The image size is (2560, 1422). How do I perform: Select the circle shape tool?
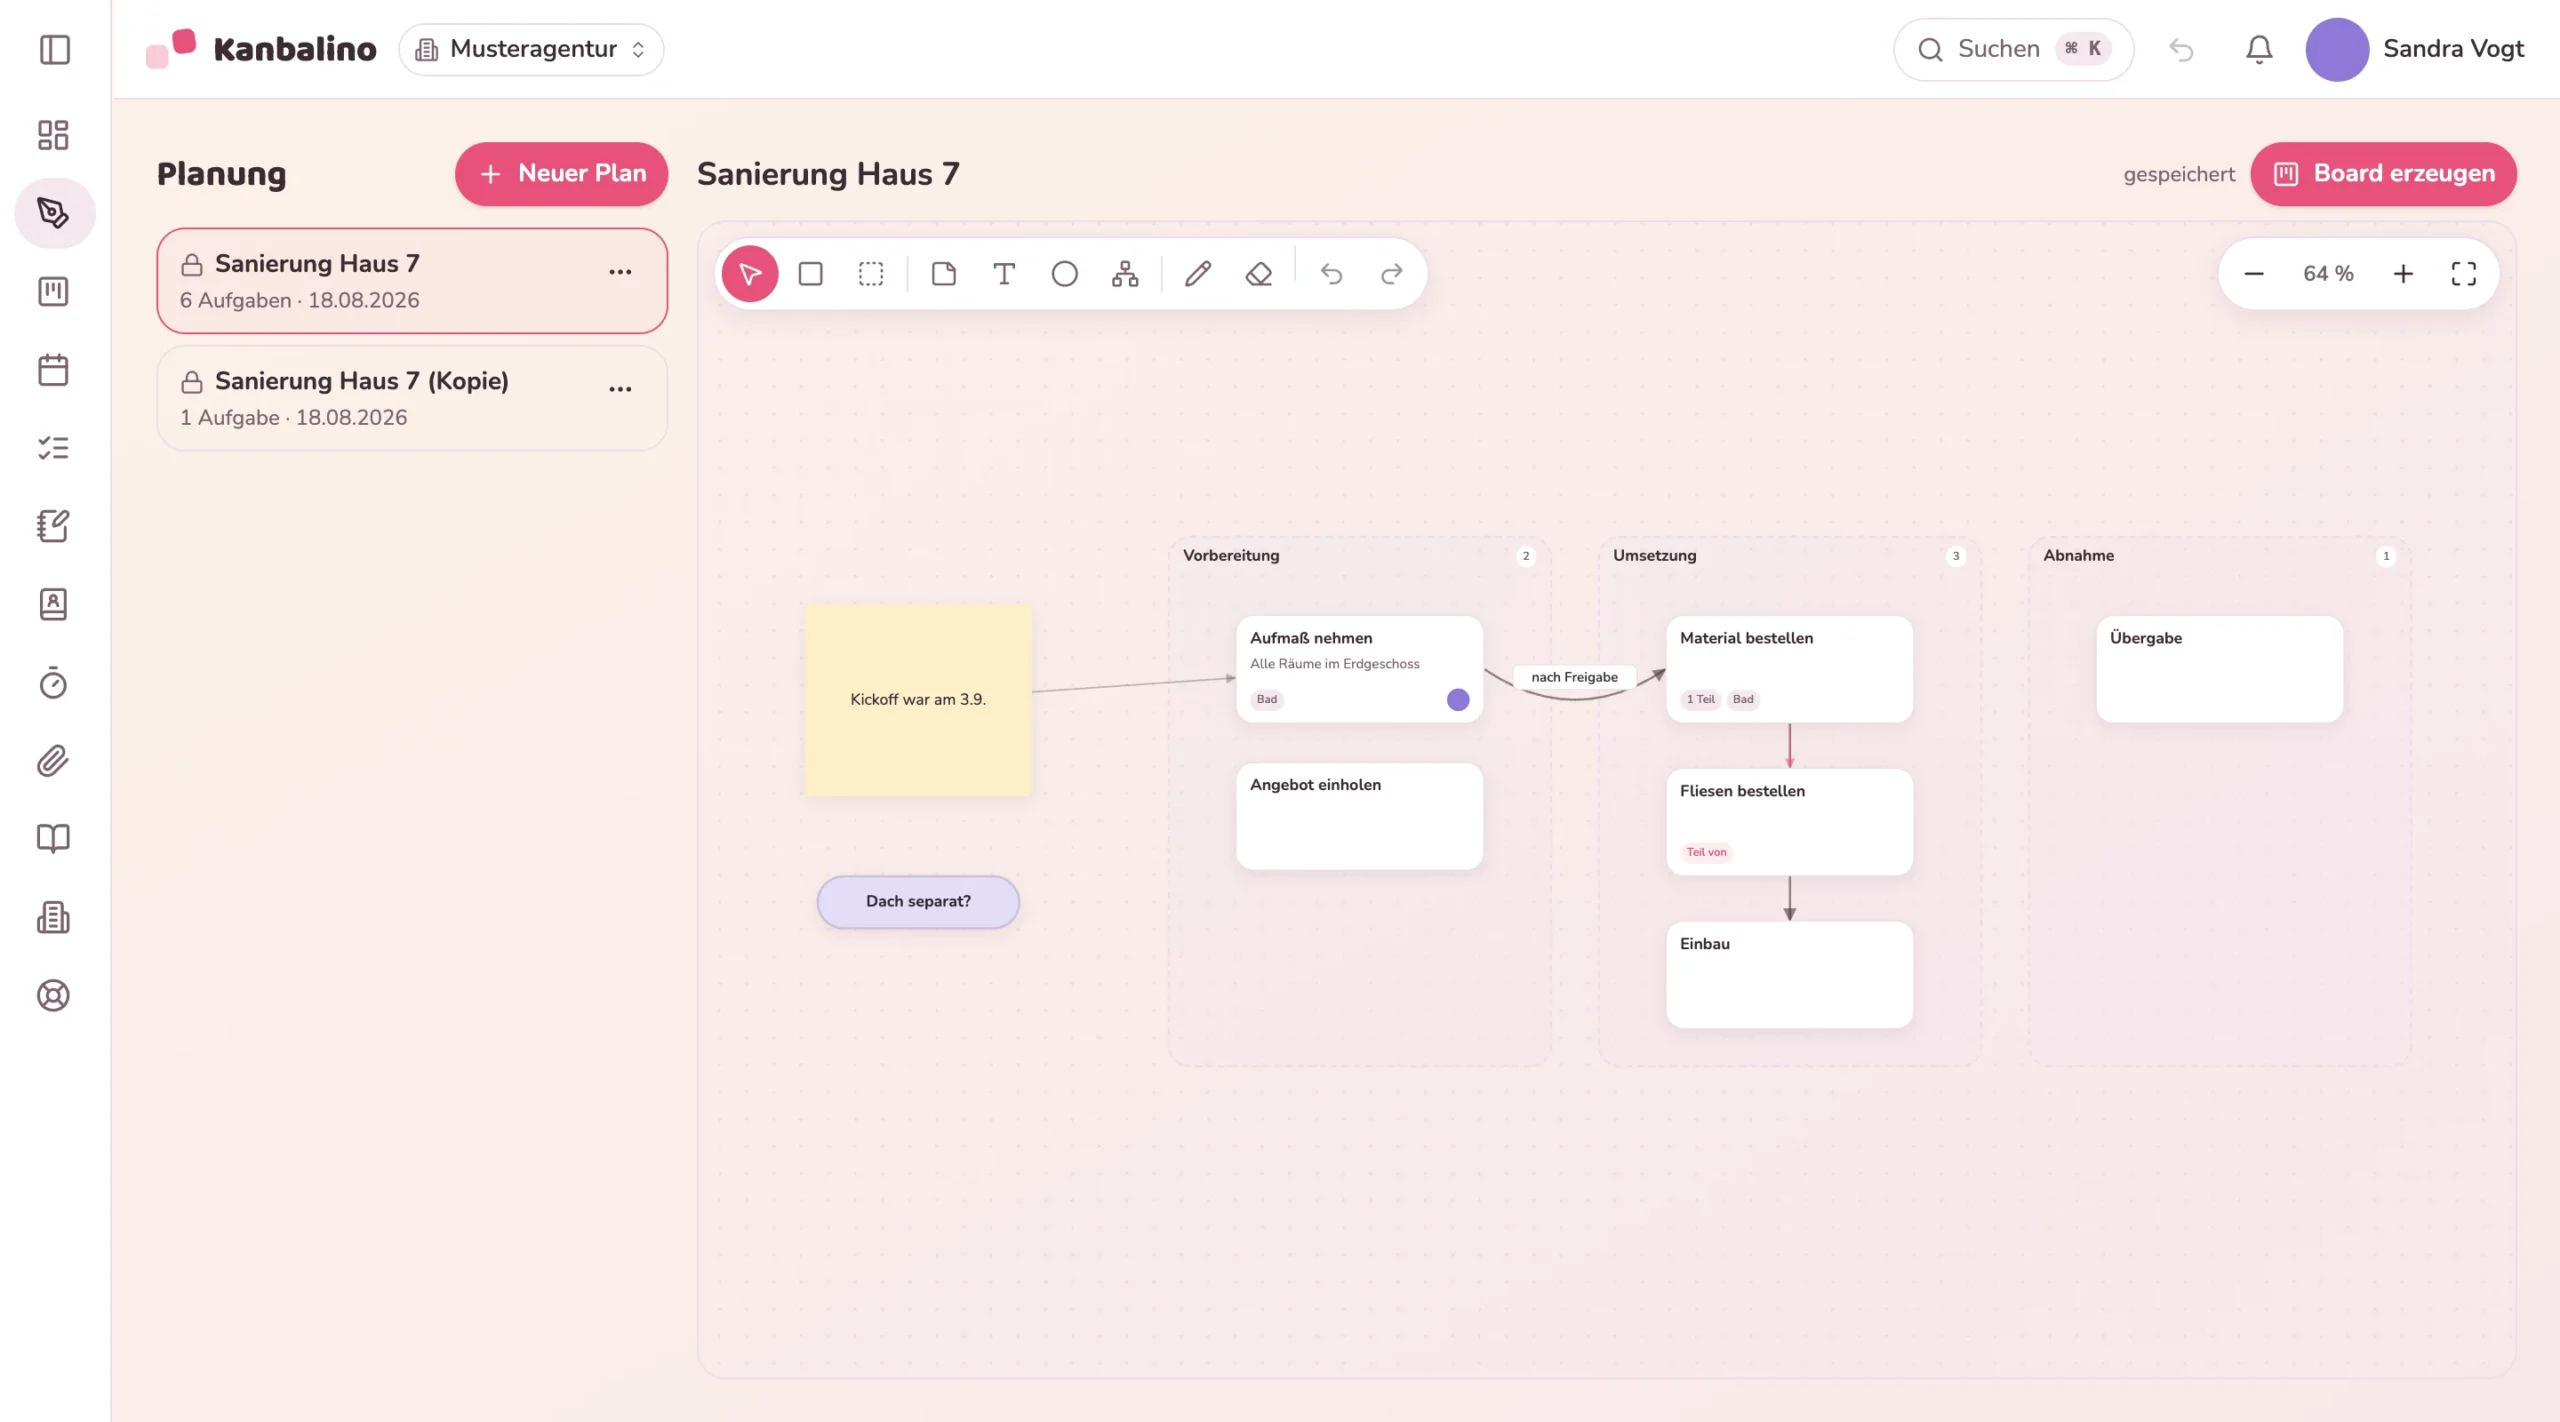(x=1065, y=274)
